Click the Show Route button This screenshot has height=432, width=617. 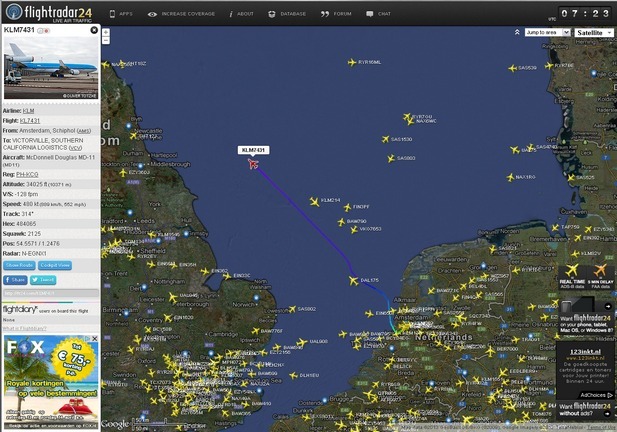click(x=19, y=266)
